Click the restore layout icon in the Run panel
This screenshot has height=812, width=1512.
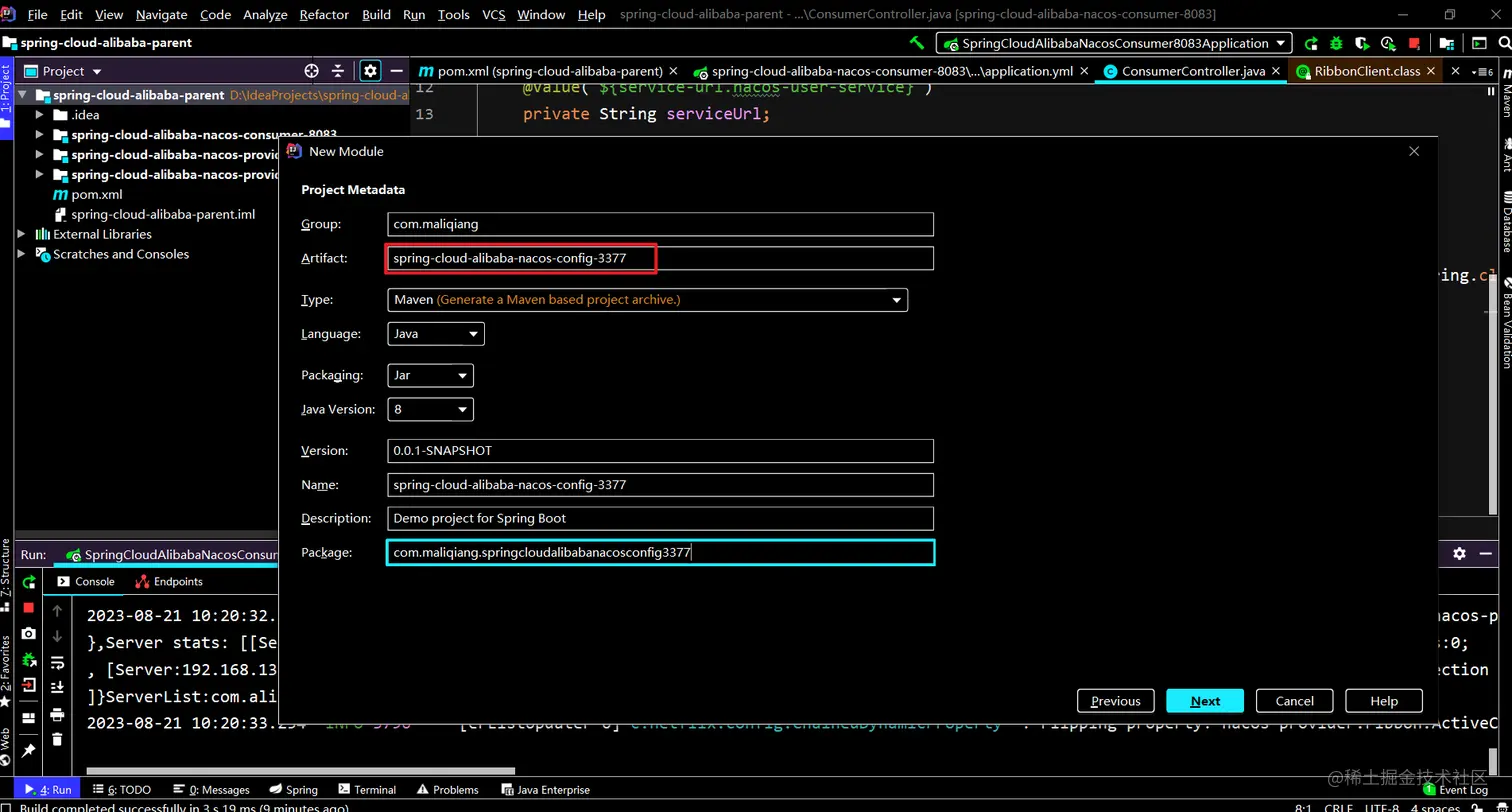tap(29, 717)
